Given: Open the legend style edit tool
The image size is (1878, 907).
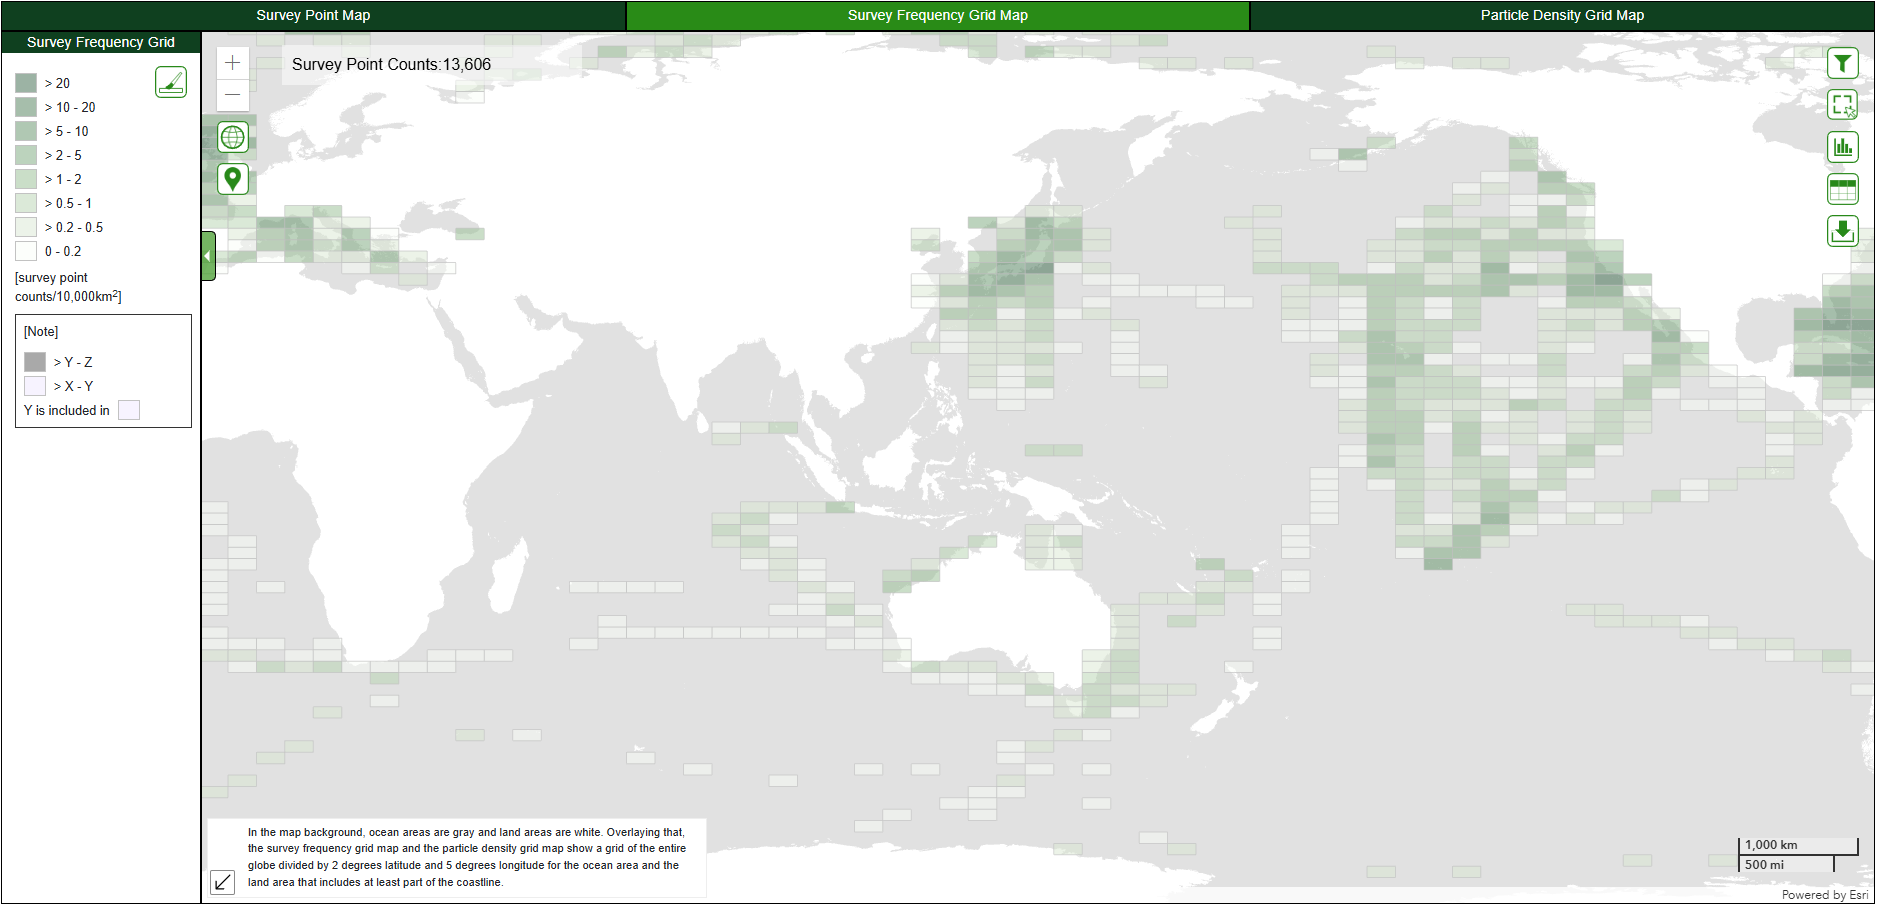Looking at the screenshot, I should coord(171,82).
